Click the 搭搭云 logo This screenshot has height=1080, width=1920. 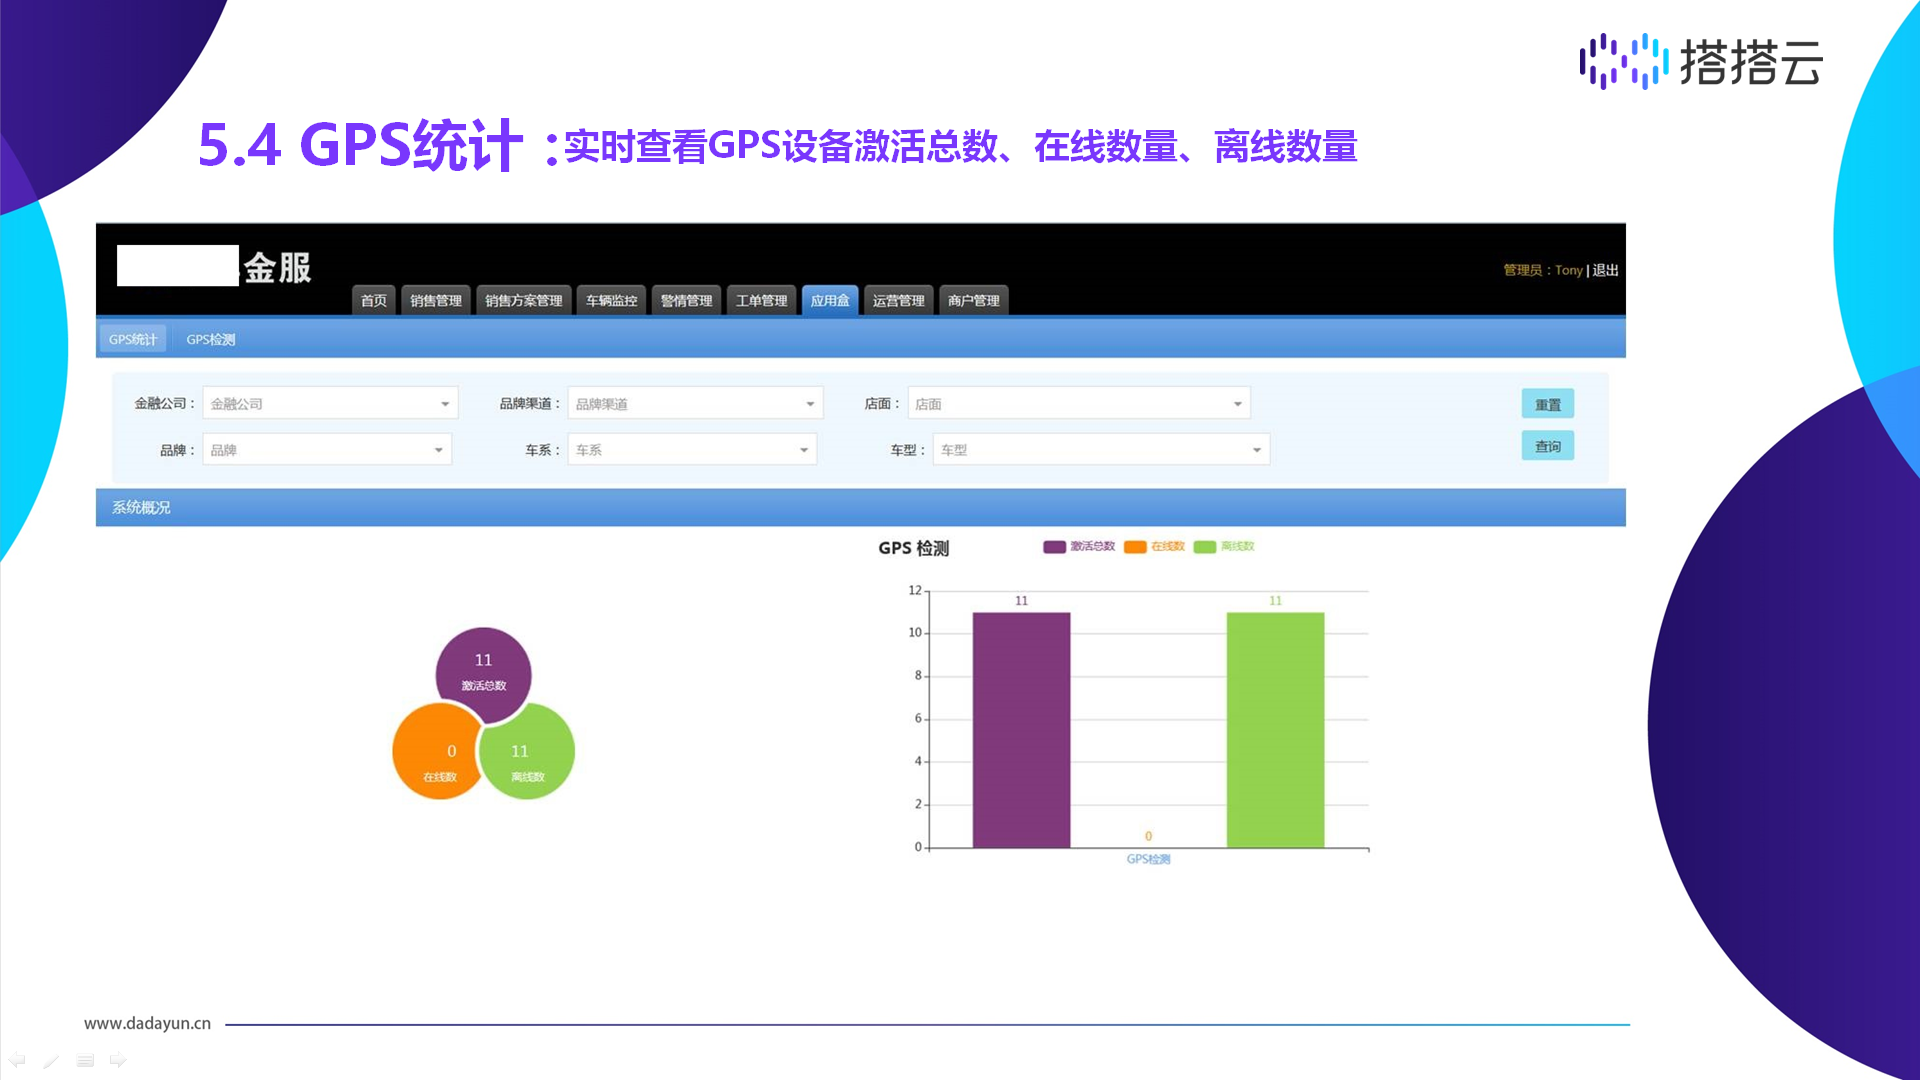point(1701,62)
